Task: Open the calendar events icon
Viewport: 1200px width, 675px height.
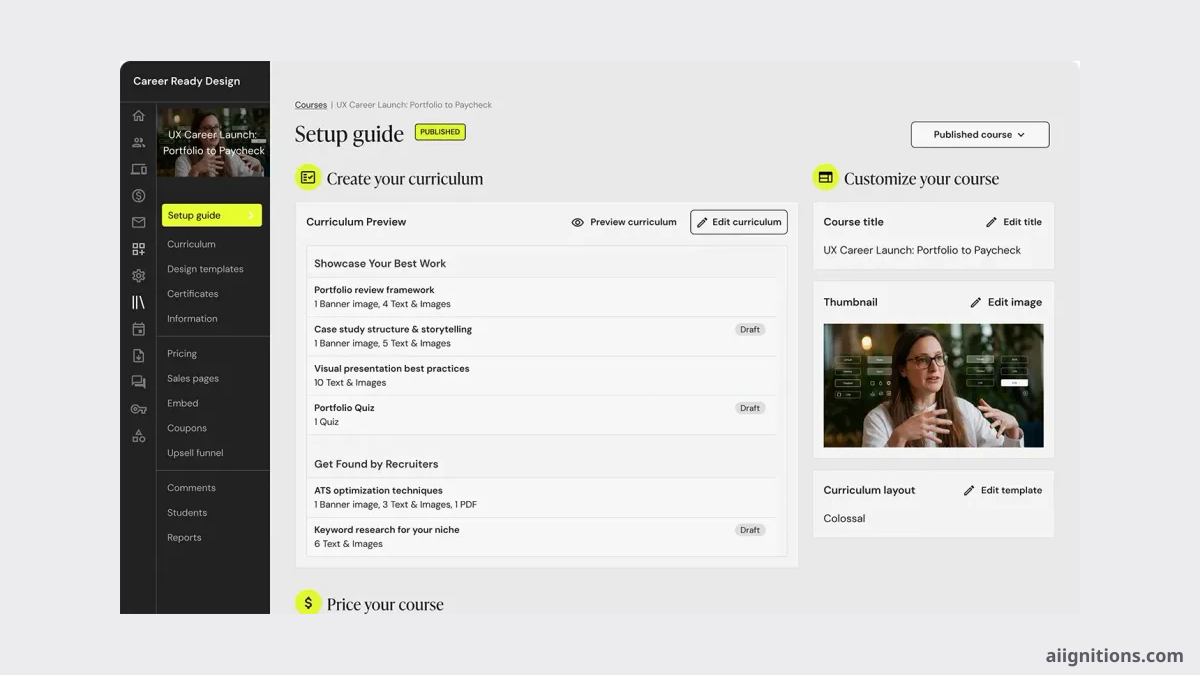Action: coord(138,329)
